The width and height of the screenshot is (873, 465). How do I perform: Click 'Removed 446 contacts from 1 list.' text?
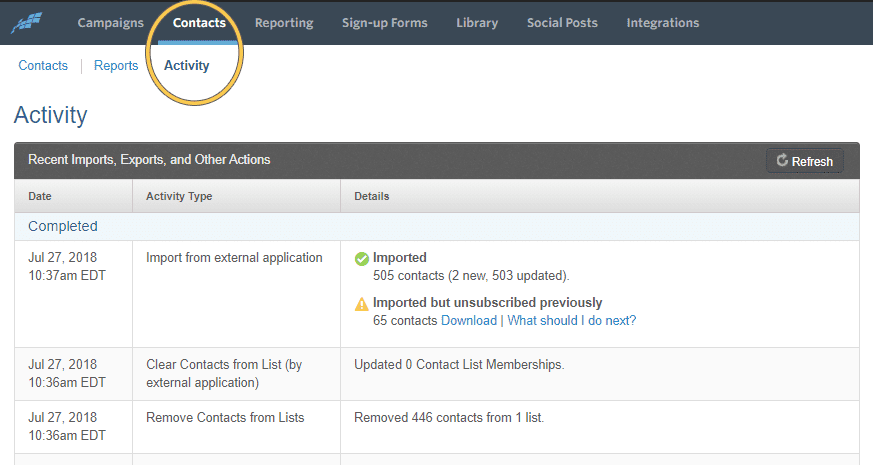(x=449, y=418)
